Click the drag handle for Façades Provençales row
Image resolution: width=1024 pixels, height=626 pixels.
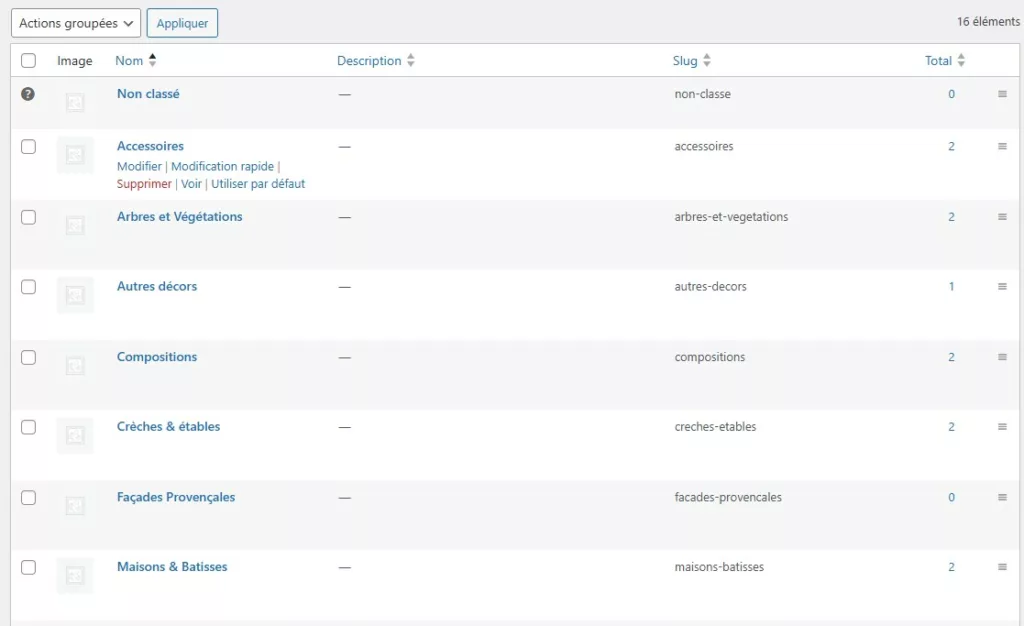click(x=1002, y=497)
